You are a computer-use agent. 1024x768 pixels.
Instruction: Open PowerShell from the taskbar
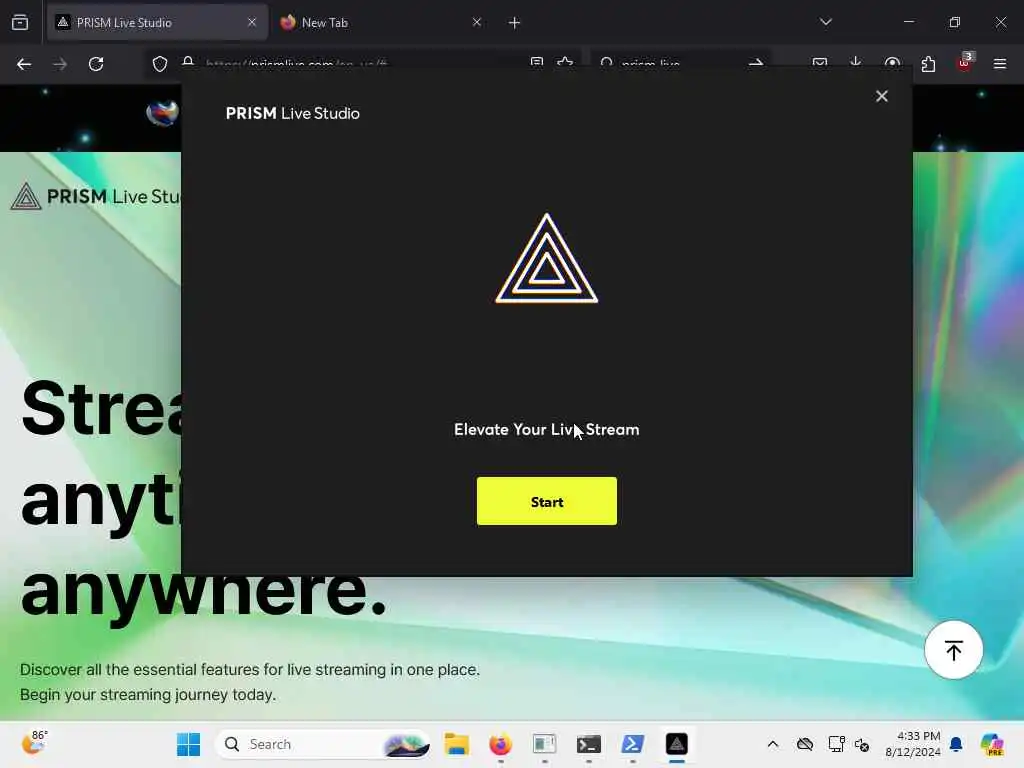click(x=633, y=744)
